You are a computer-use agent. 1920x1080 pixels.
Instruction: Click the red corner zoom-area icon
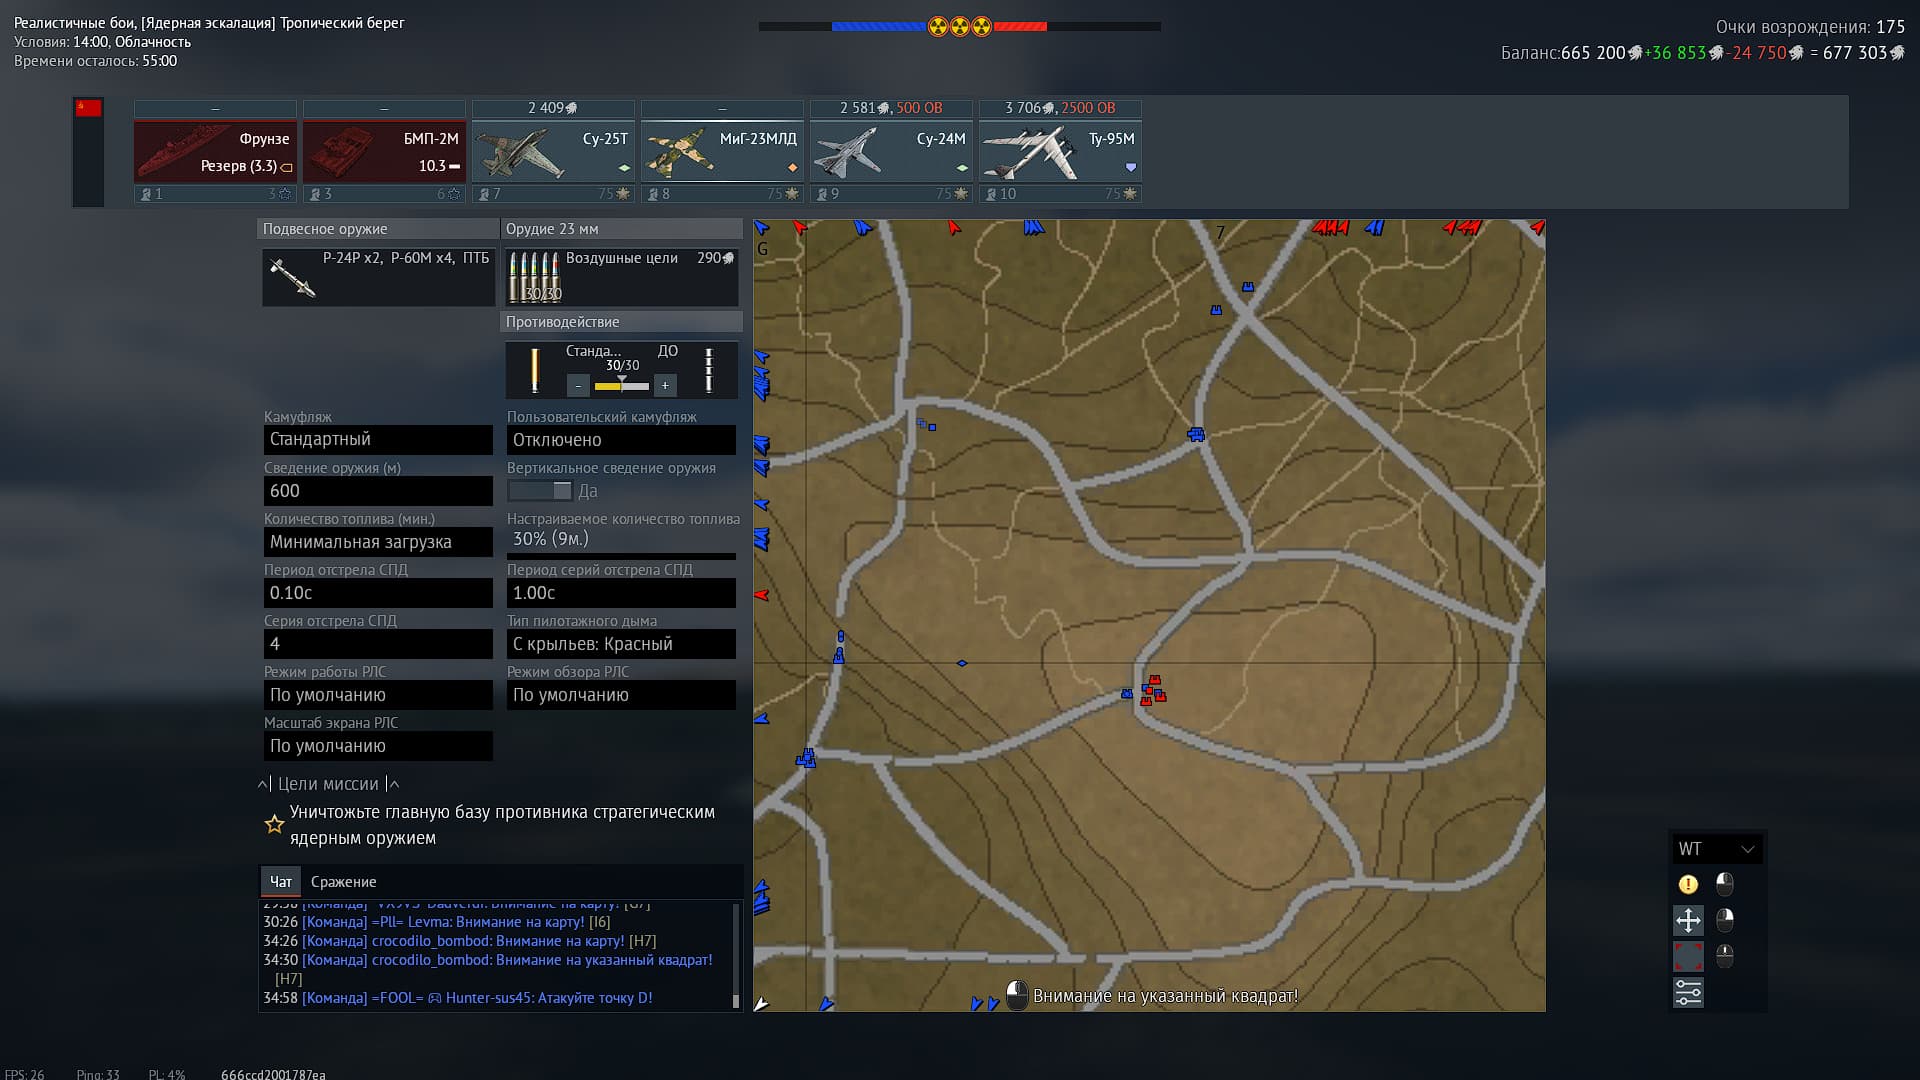coord(1688,956)
